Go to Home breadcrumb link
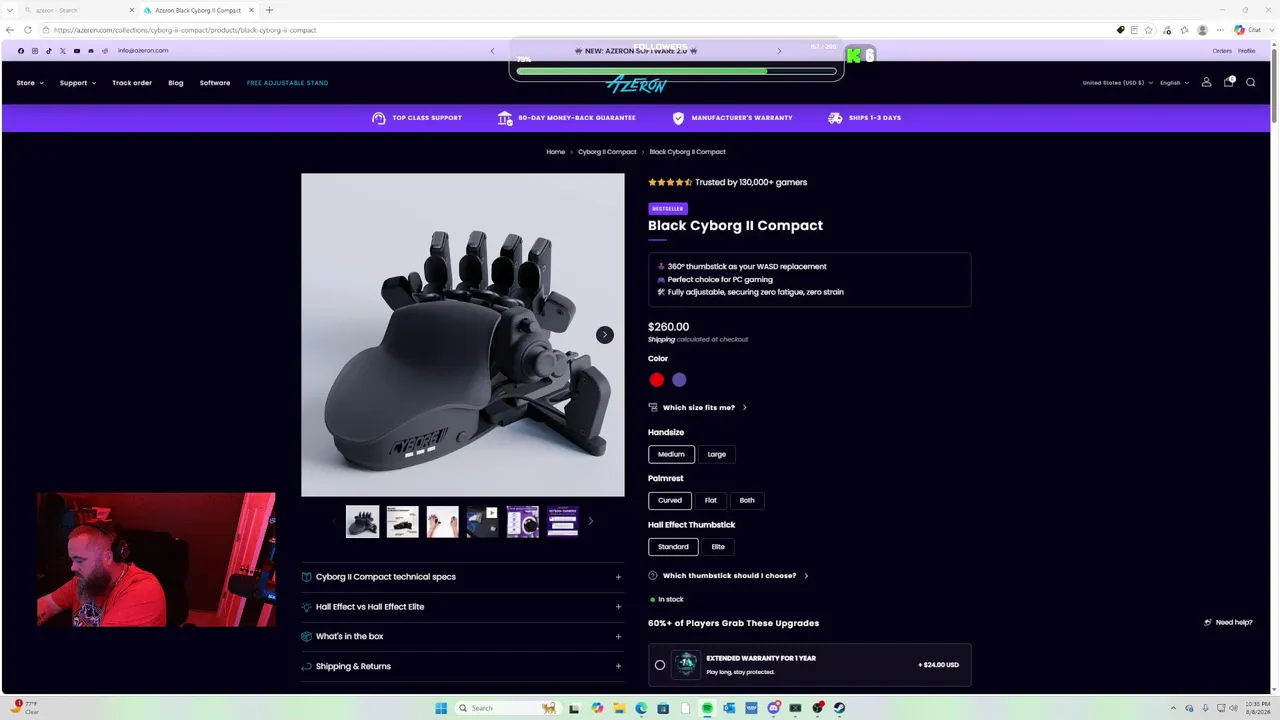1280x720 pixels. pyautogui.click(x=556, y=152)
